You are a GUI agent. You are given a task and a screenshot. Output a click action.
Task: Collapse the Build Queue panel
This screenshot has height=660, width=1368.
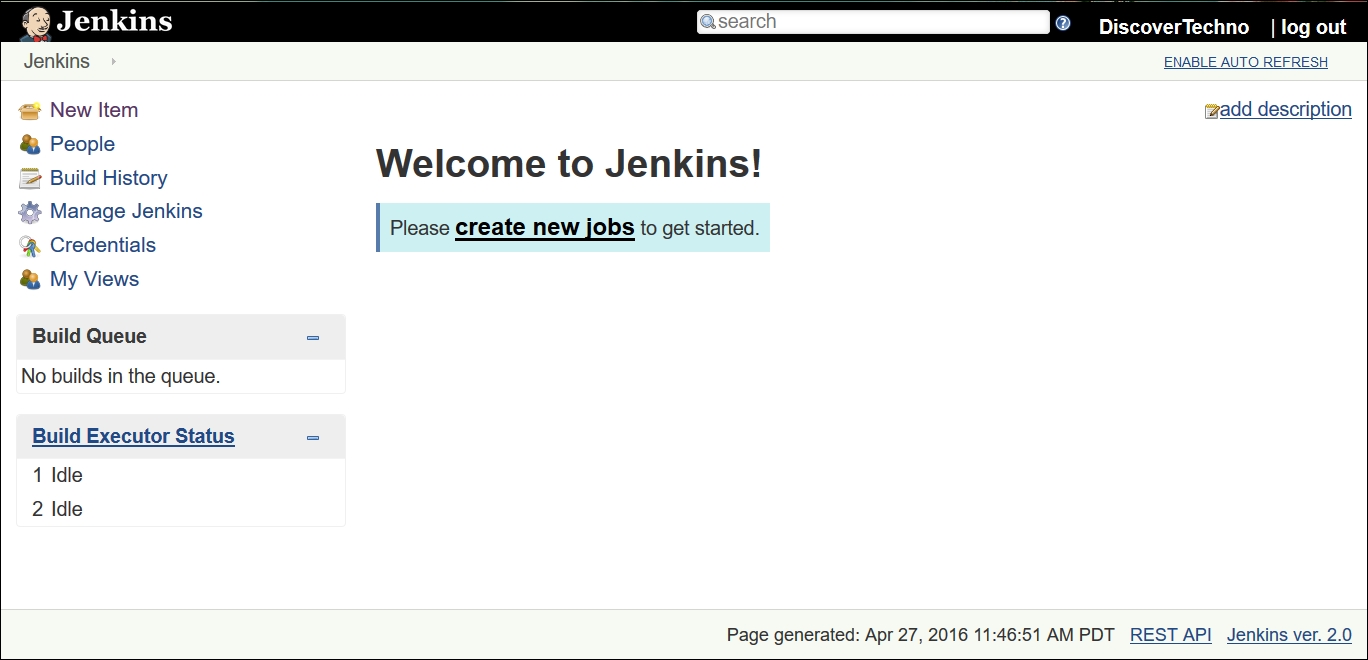click(x=313, y=338)
